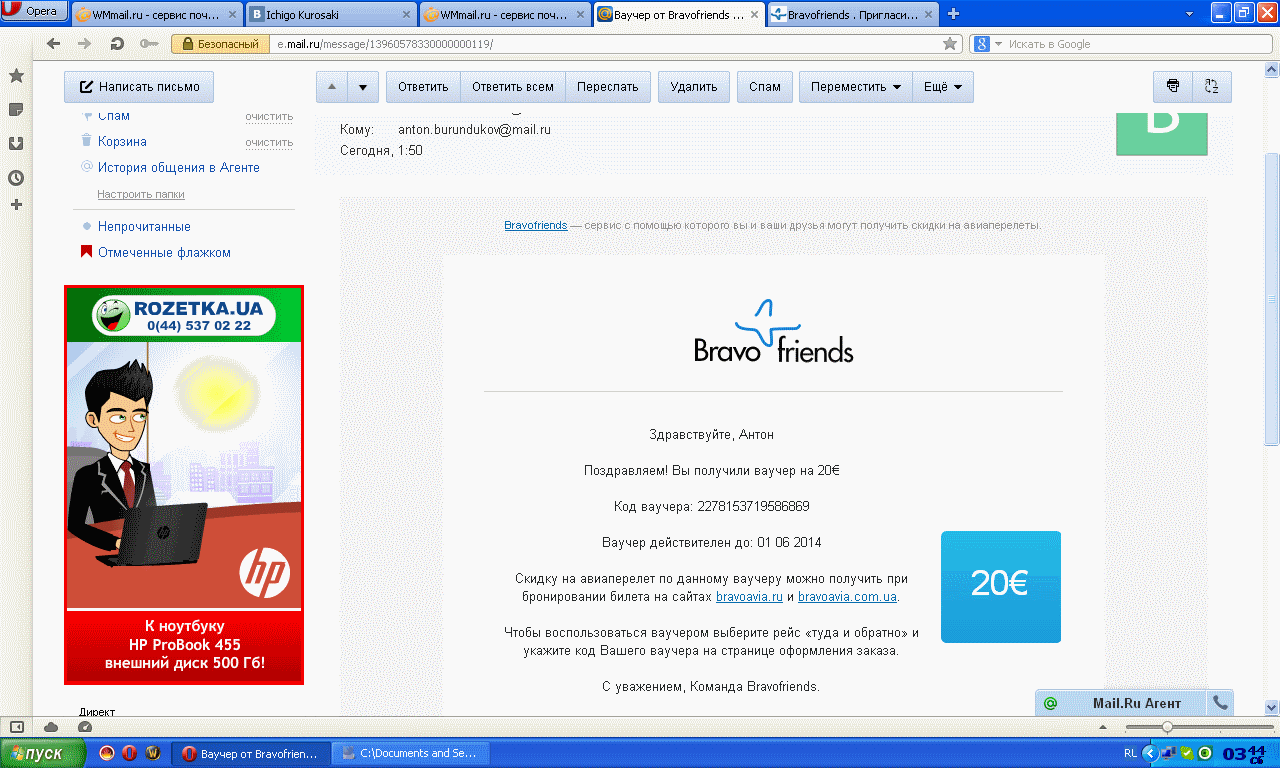Print the email with the printer icon
Screen dimensions: 1280x768
coord(1173,87)
